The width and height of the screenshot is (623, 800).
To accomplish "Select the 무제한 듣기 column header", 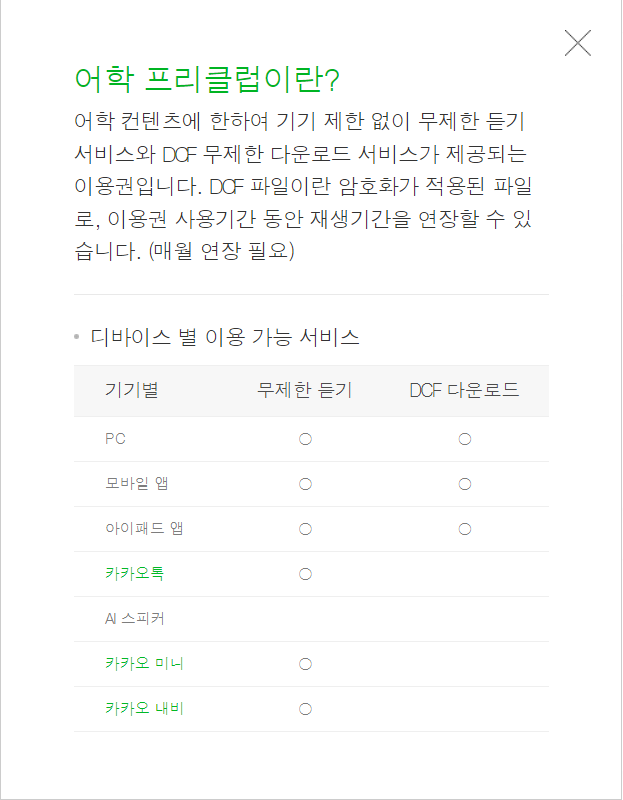I will coord(304,390).
